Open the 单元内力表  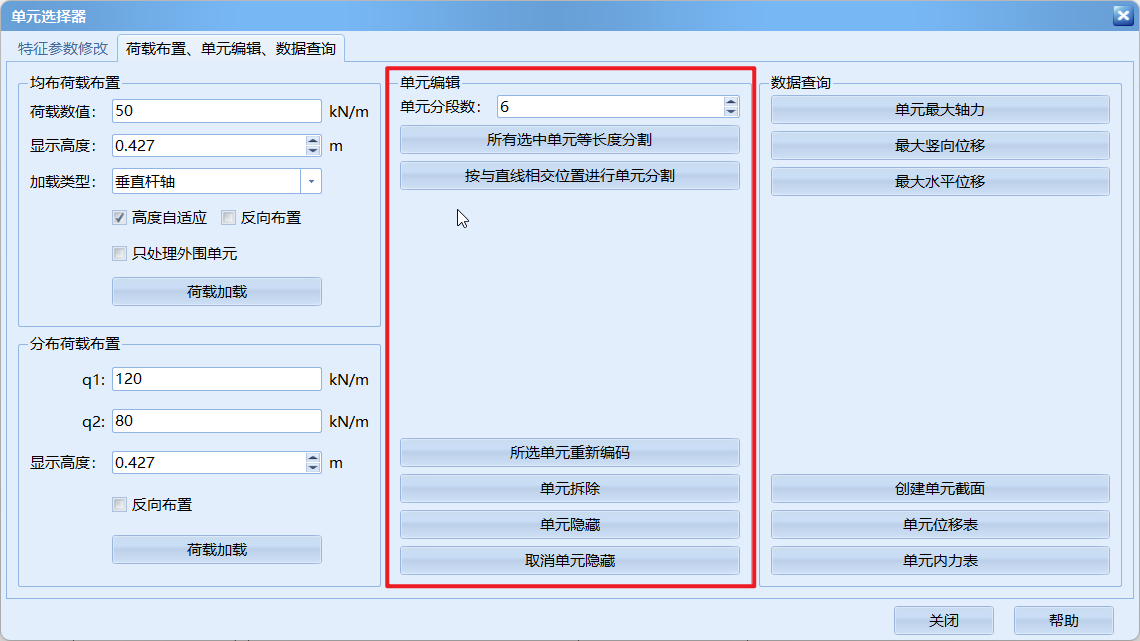coord(939,561)
